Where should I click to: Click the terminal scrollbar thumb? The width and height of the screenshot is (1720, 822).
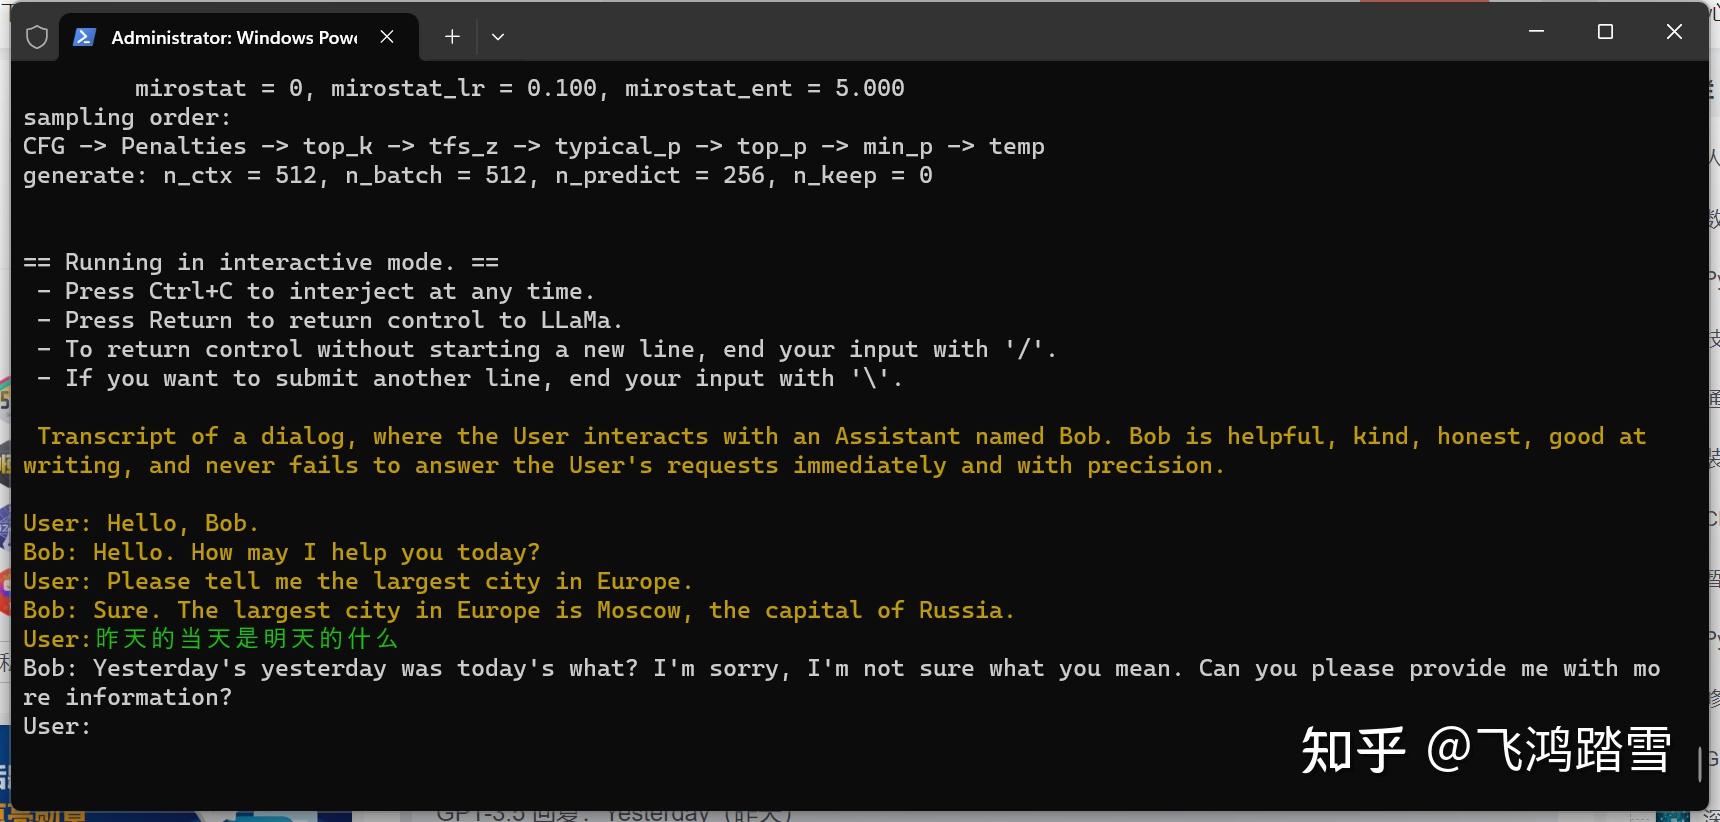click(x=1700, y=765)
